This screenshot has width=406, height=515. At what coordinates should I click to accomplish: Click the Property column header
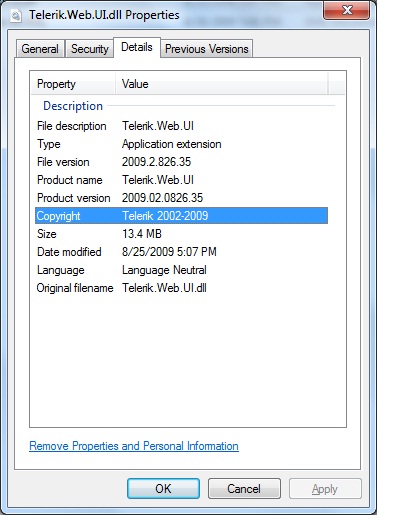(x=73, y=84)
